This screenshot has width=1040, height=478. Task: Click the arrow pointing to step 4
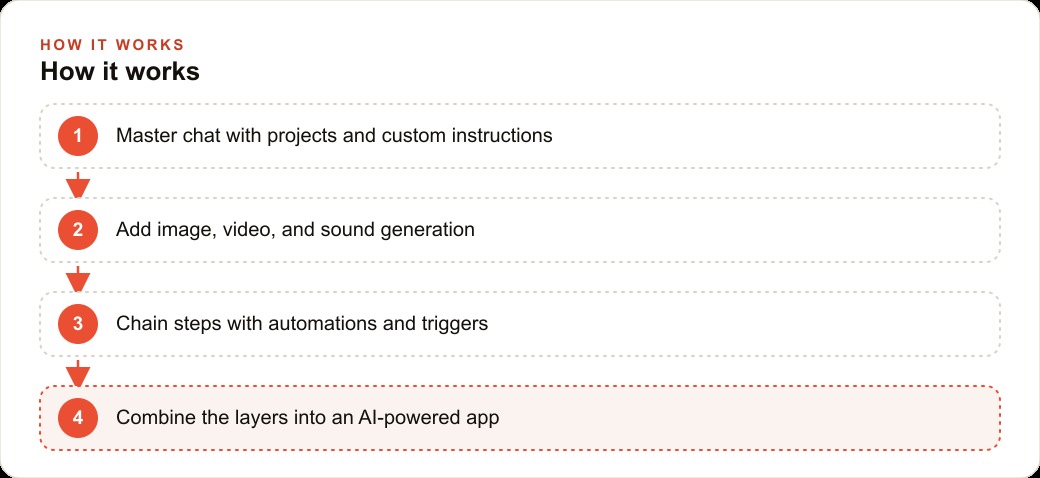point(78,373)
